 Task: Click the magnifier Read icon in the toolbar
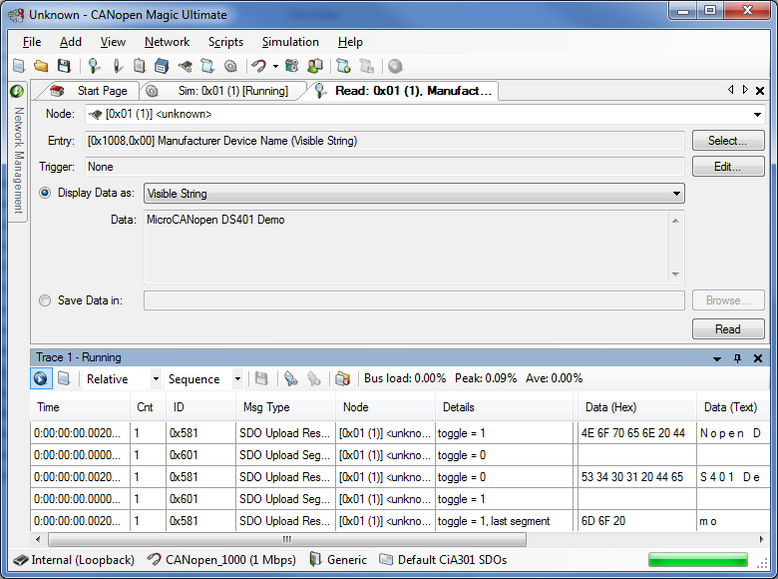click(94, 66)
